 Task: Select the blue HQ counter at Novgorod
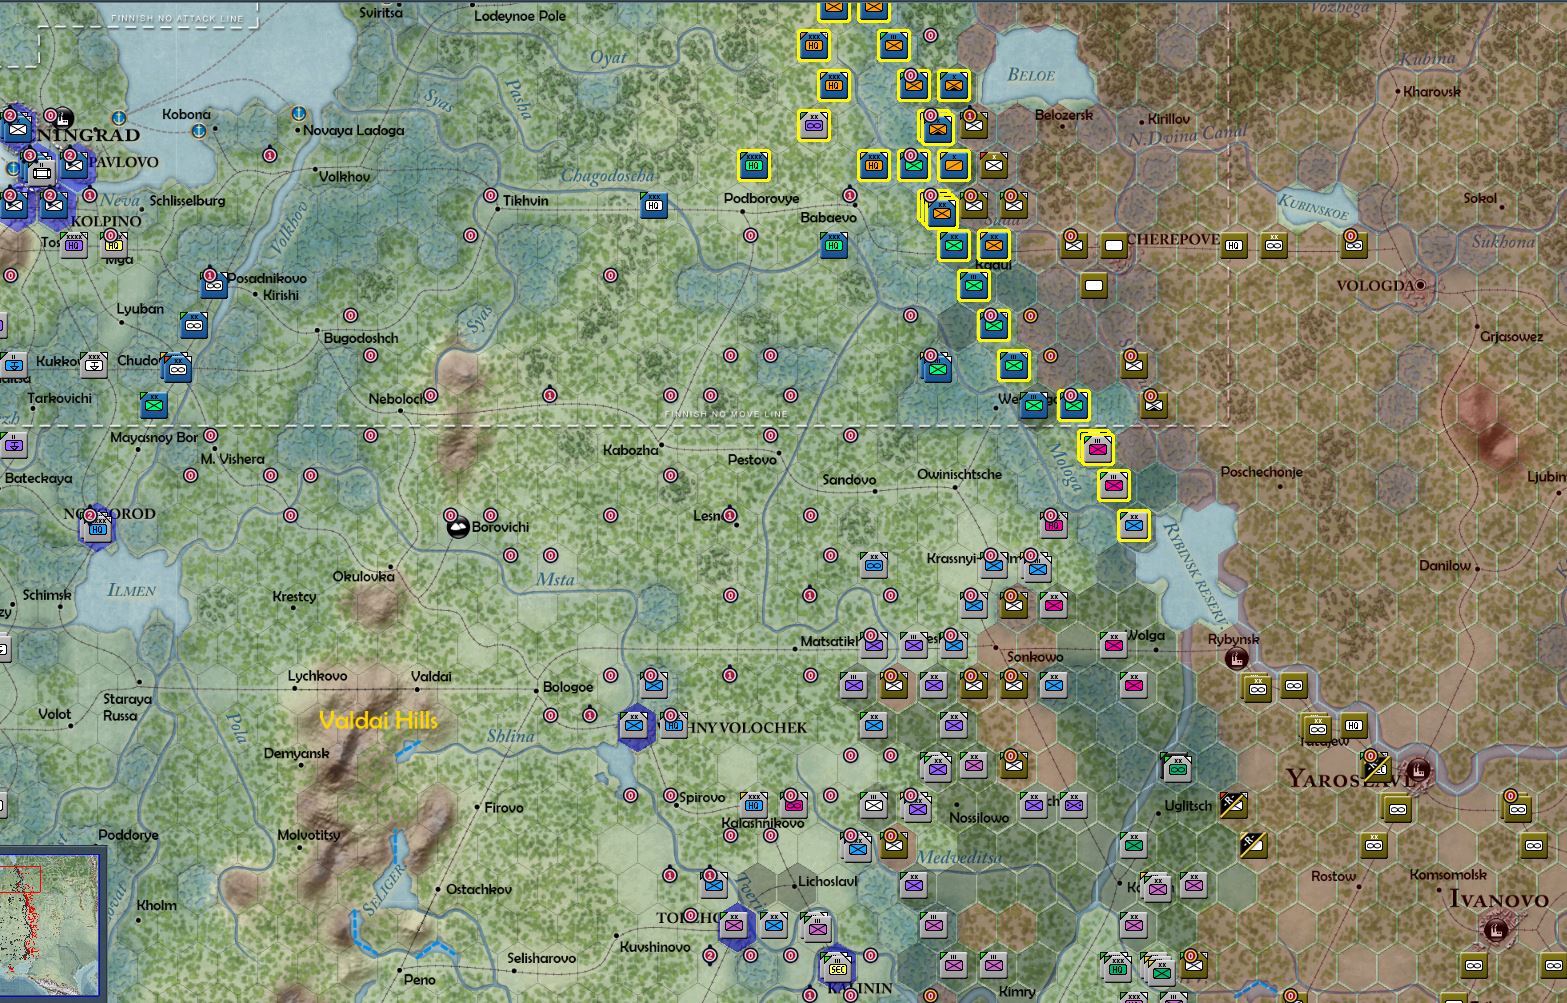(97, 527)
